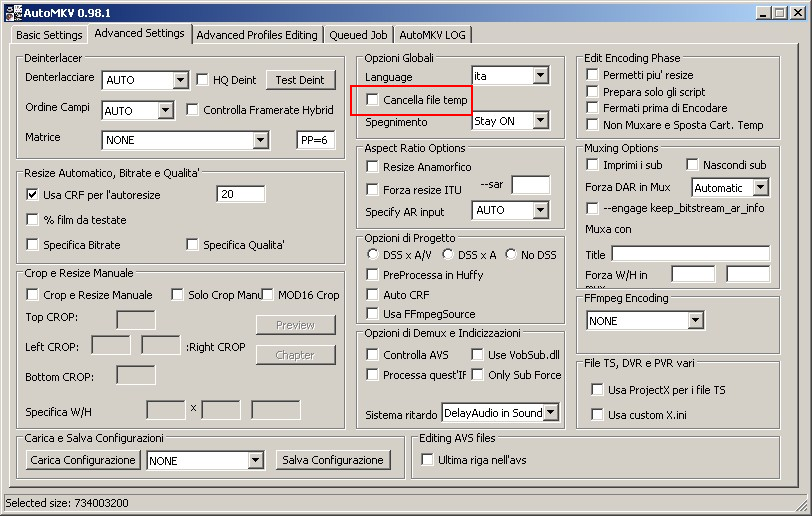The image size is (812, 516).
Task: Enable Resize Anamorfico checkbox
Action: [x=372, y=166]
